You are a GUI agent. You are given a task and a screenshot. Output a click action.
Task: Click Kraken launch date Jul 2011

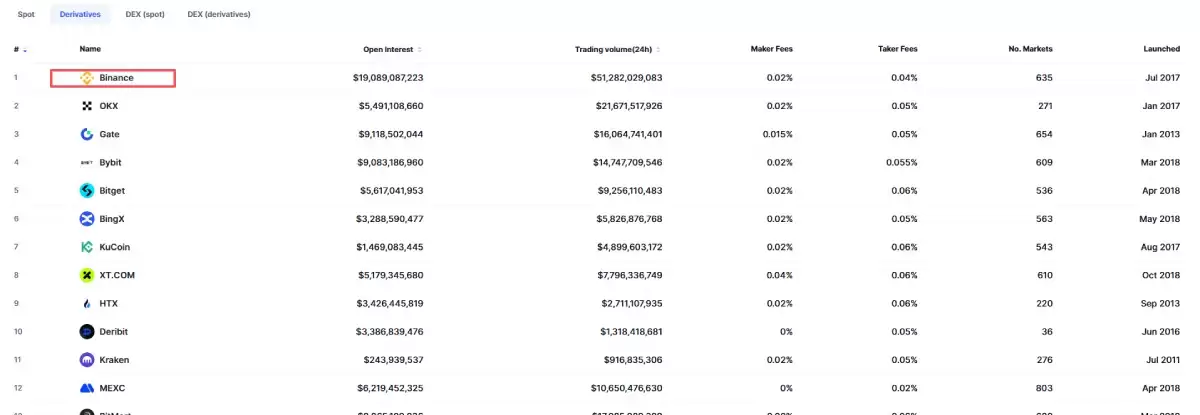[x=1163, y=360]
